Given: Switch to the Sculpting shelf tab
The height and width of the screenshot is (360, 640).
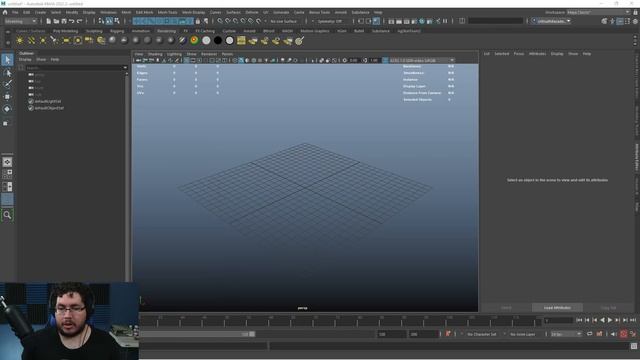Looking at the screenshot, I should tap(94, 31).
